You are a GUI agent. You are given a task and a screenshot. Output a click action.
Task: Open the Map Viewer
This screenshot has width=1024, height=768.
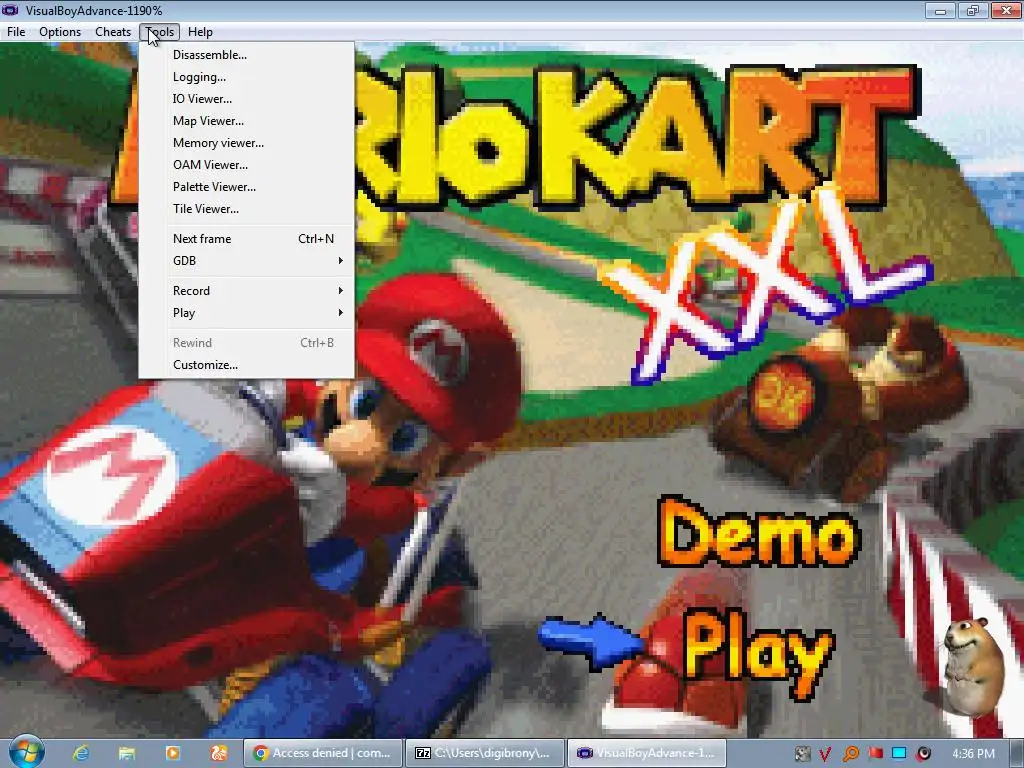(246, 121)
